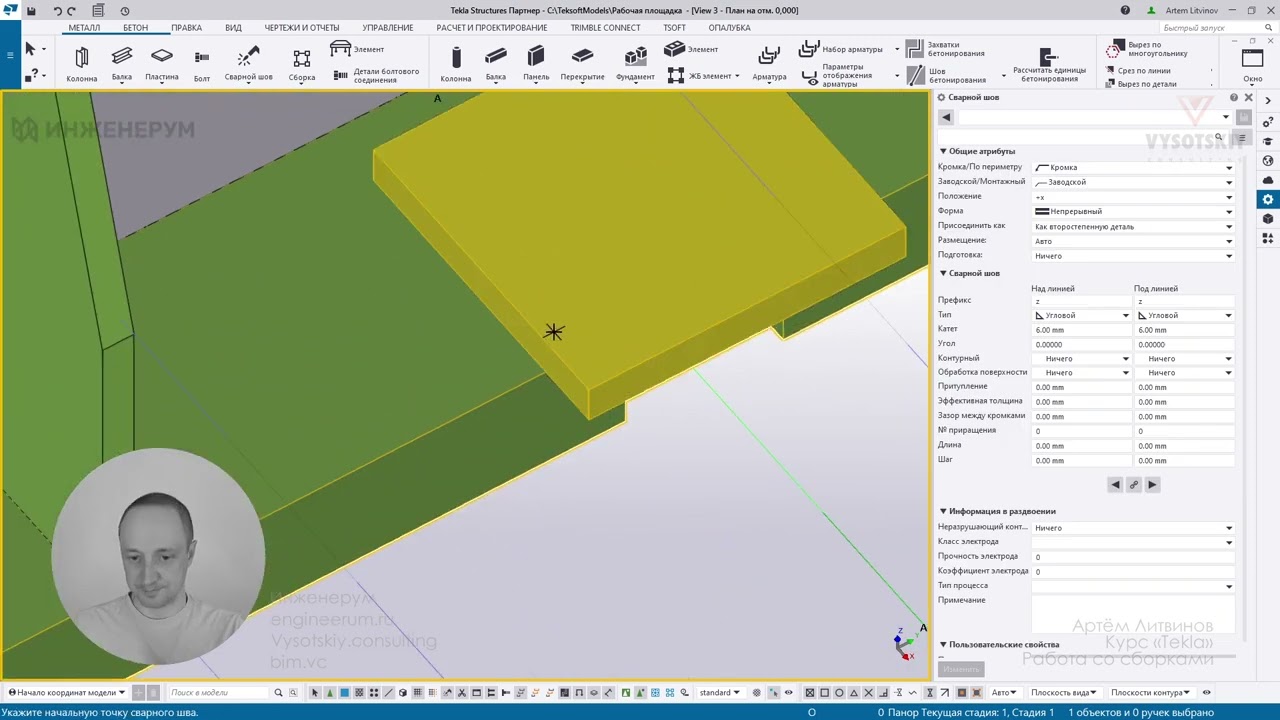Open the Сборка assembly tool
Viewport: 1280px width, 720px height.
click(x=302, y=64)
